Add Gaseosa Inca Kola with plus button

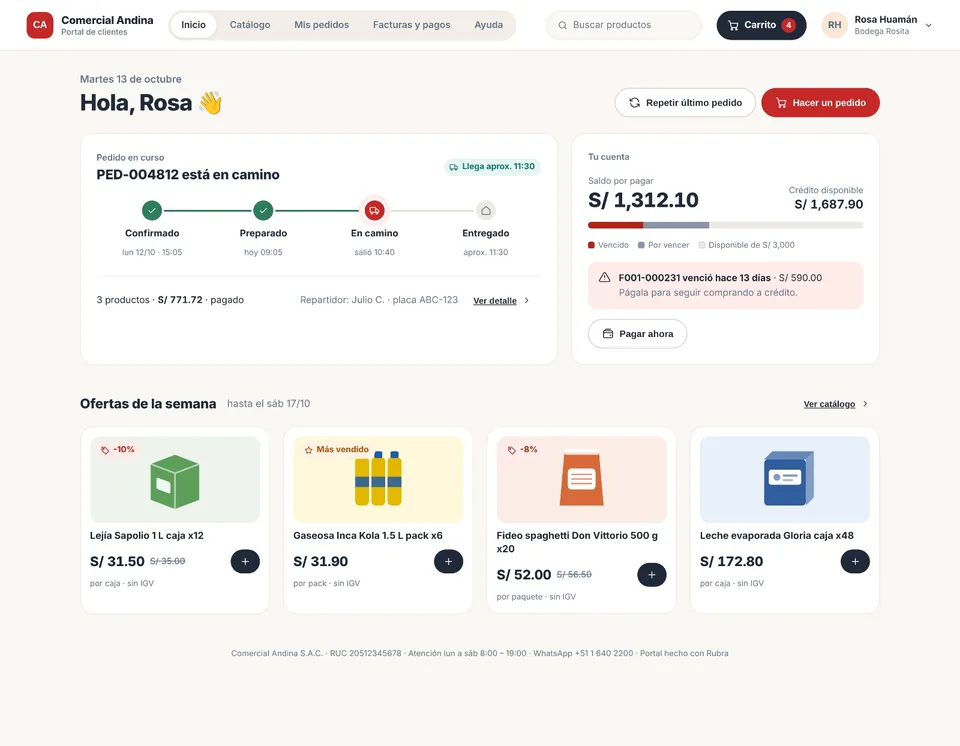click(448, 562)
